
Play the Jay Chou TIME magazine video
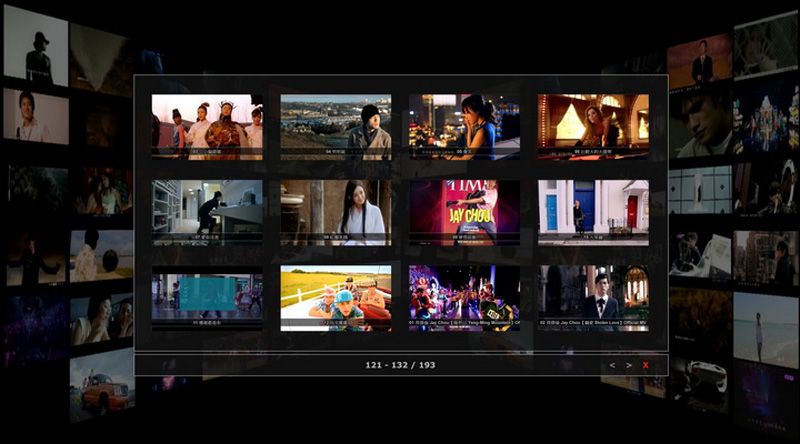(464, 212)
